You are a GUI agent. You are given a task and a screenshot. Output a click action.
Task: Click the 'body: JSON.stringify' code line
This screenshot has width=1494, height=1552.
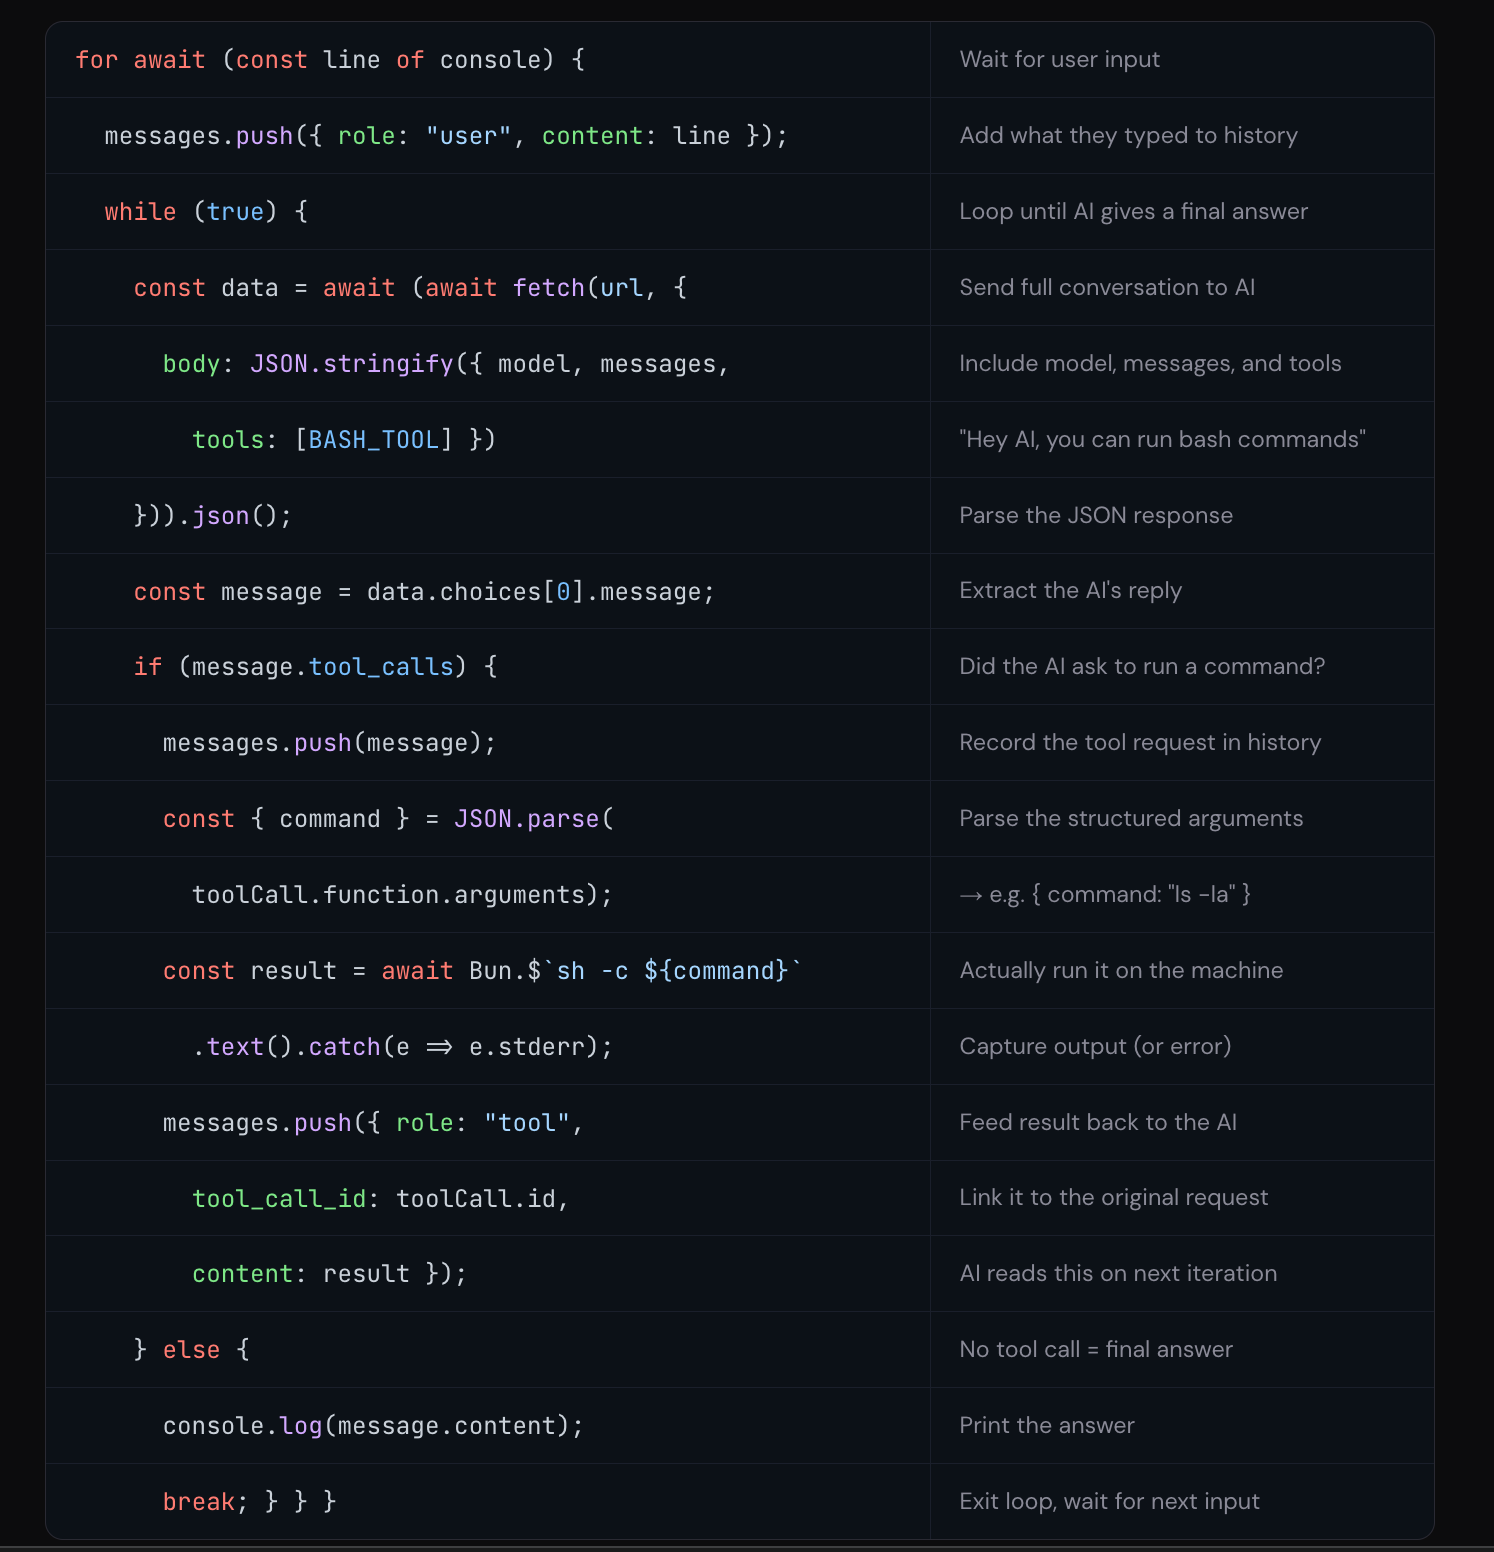coord(446,364)
